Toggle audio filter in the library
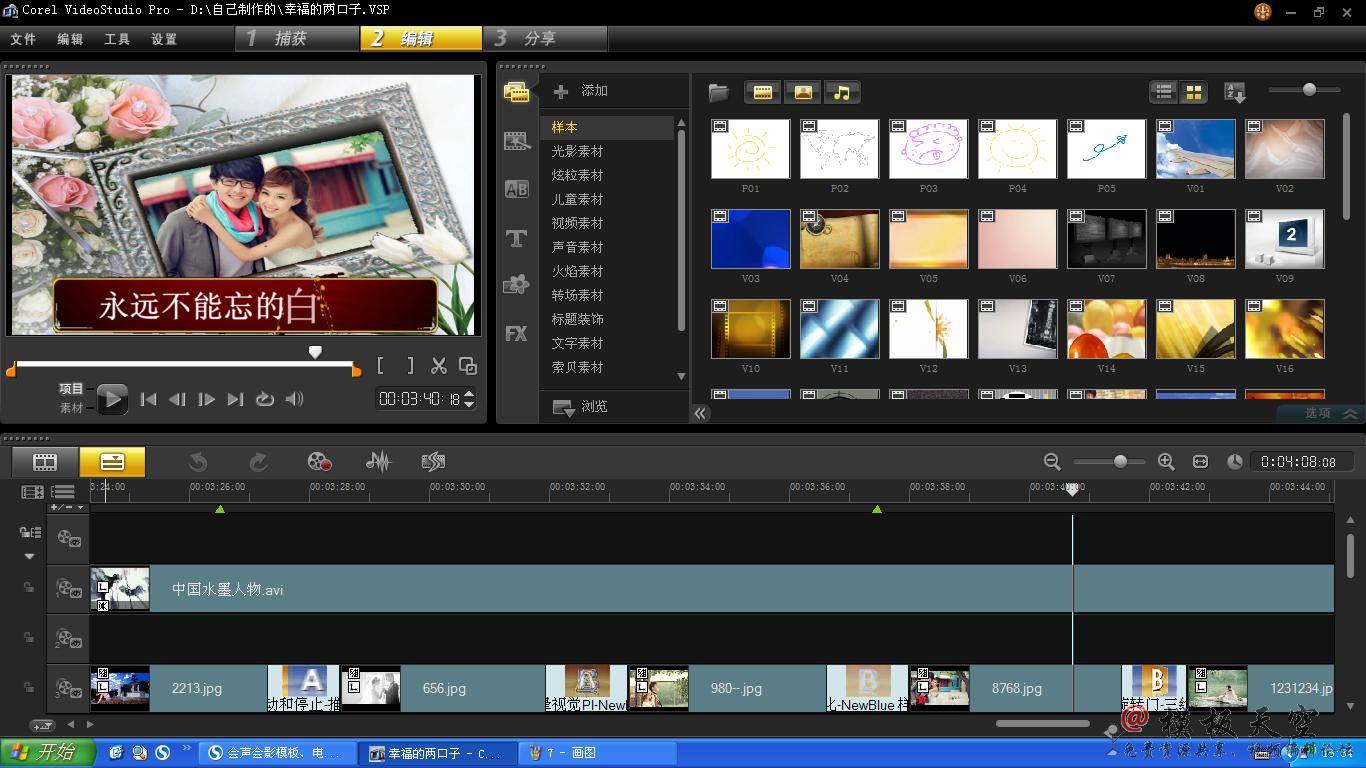1366x768 pixels. click(x=842, y=93)
